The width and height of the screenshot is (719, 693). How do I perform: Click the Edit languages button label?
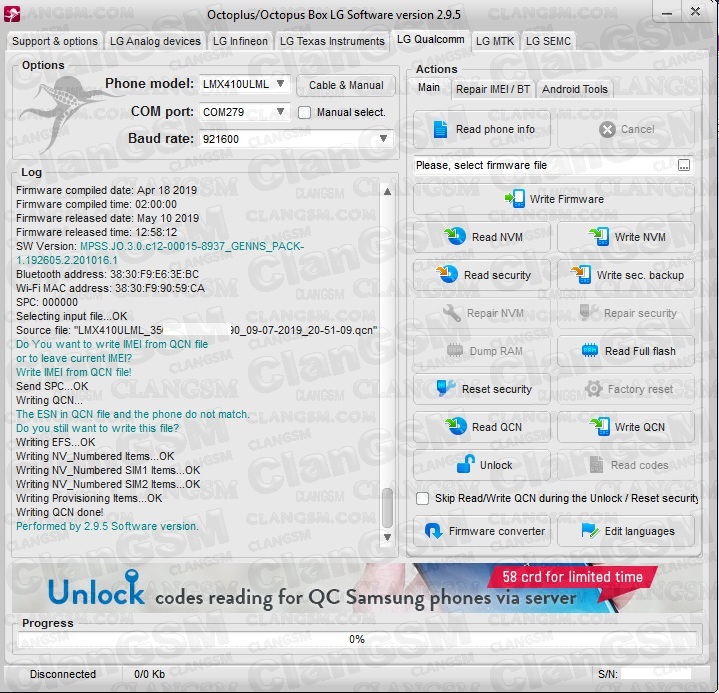click(640, 531)
